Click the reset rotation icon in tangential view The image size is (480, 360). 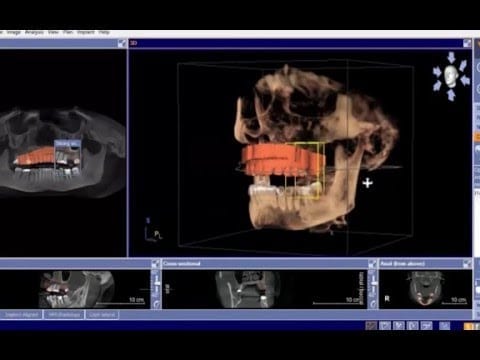pyautogui.click(x=156, y=304)
